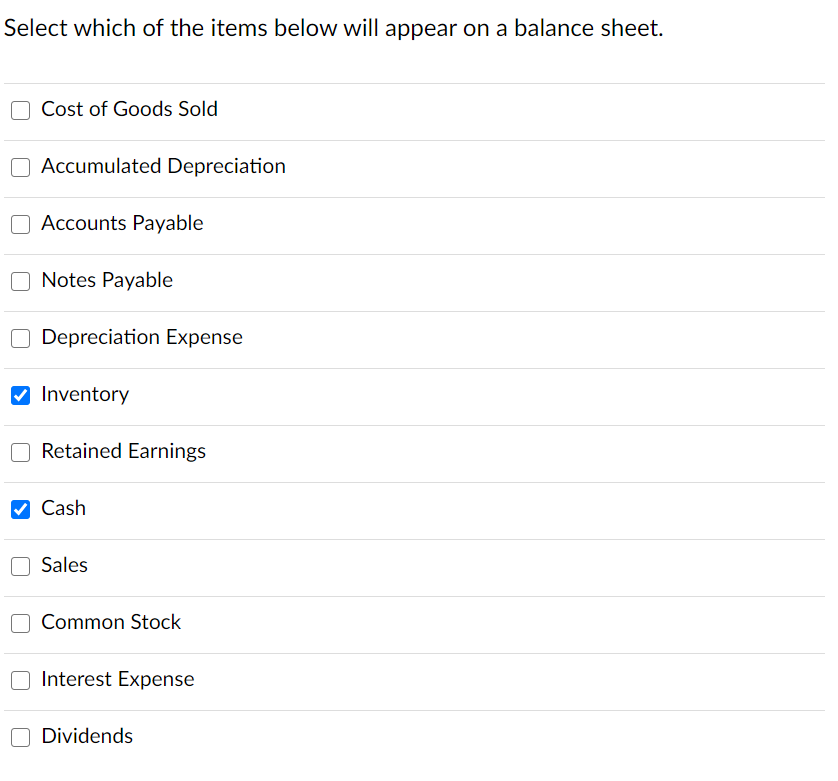Click the Common Stock label text

tap(111, 622)
